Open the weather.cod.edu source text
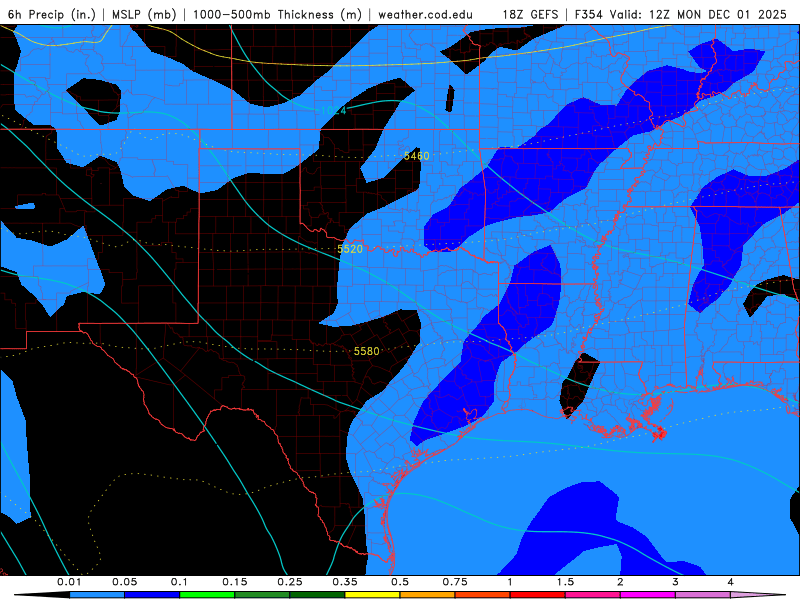Image resolution: width=800 pixels, height=600 pixels. (x=426, y=14)
